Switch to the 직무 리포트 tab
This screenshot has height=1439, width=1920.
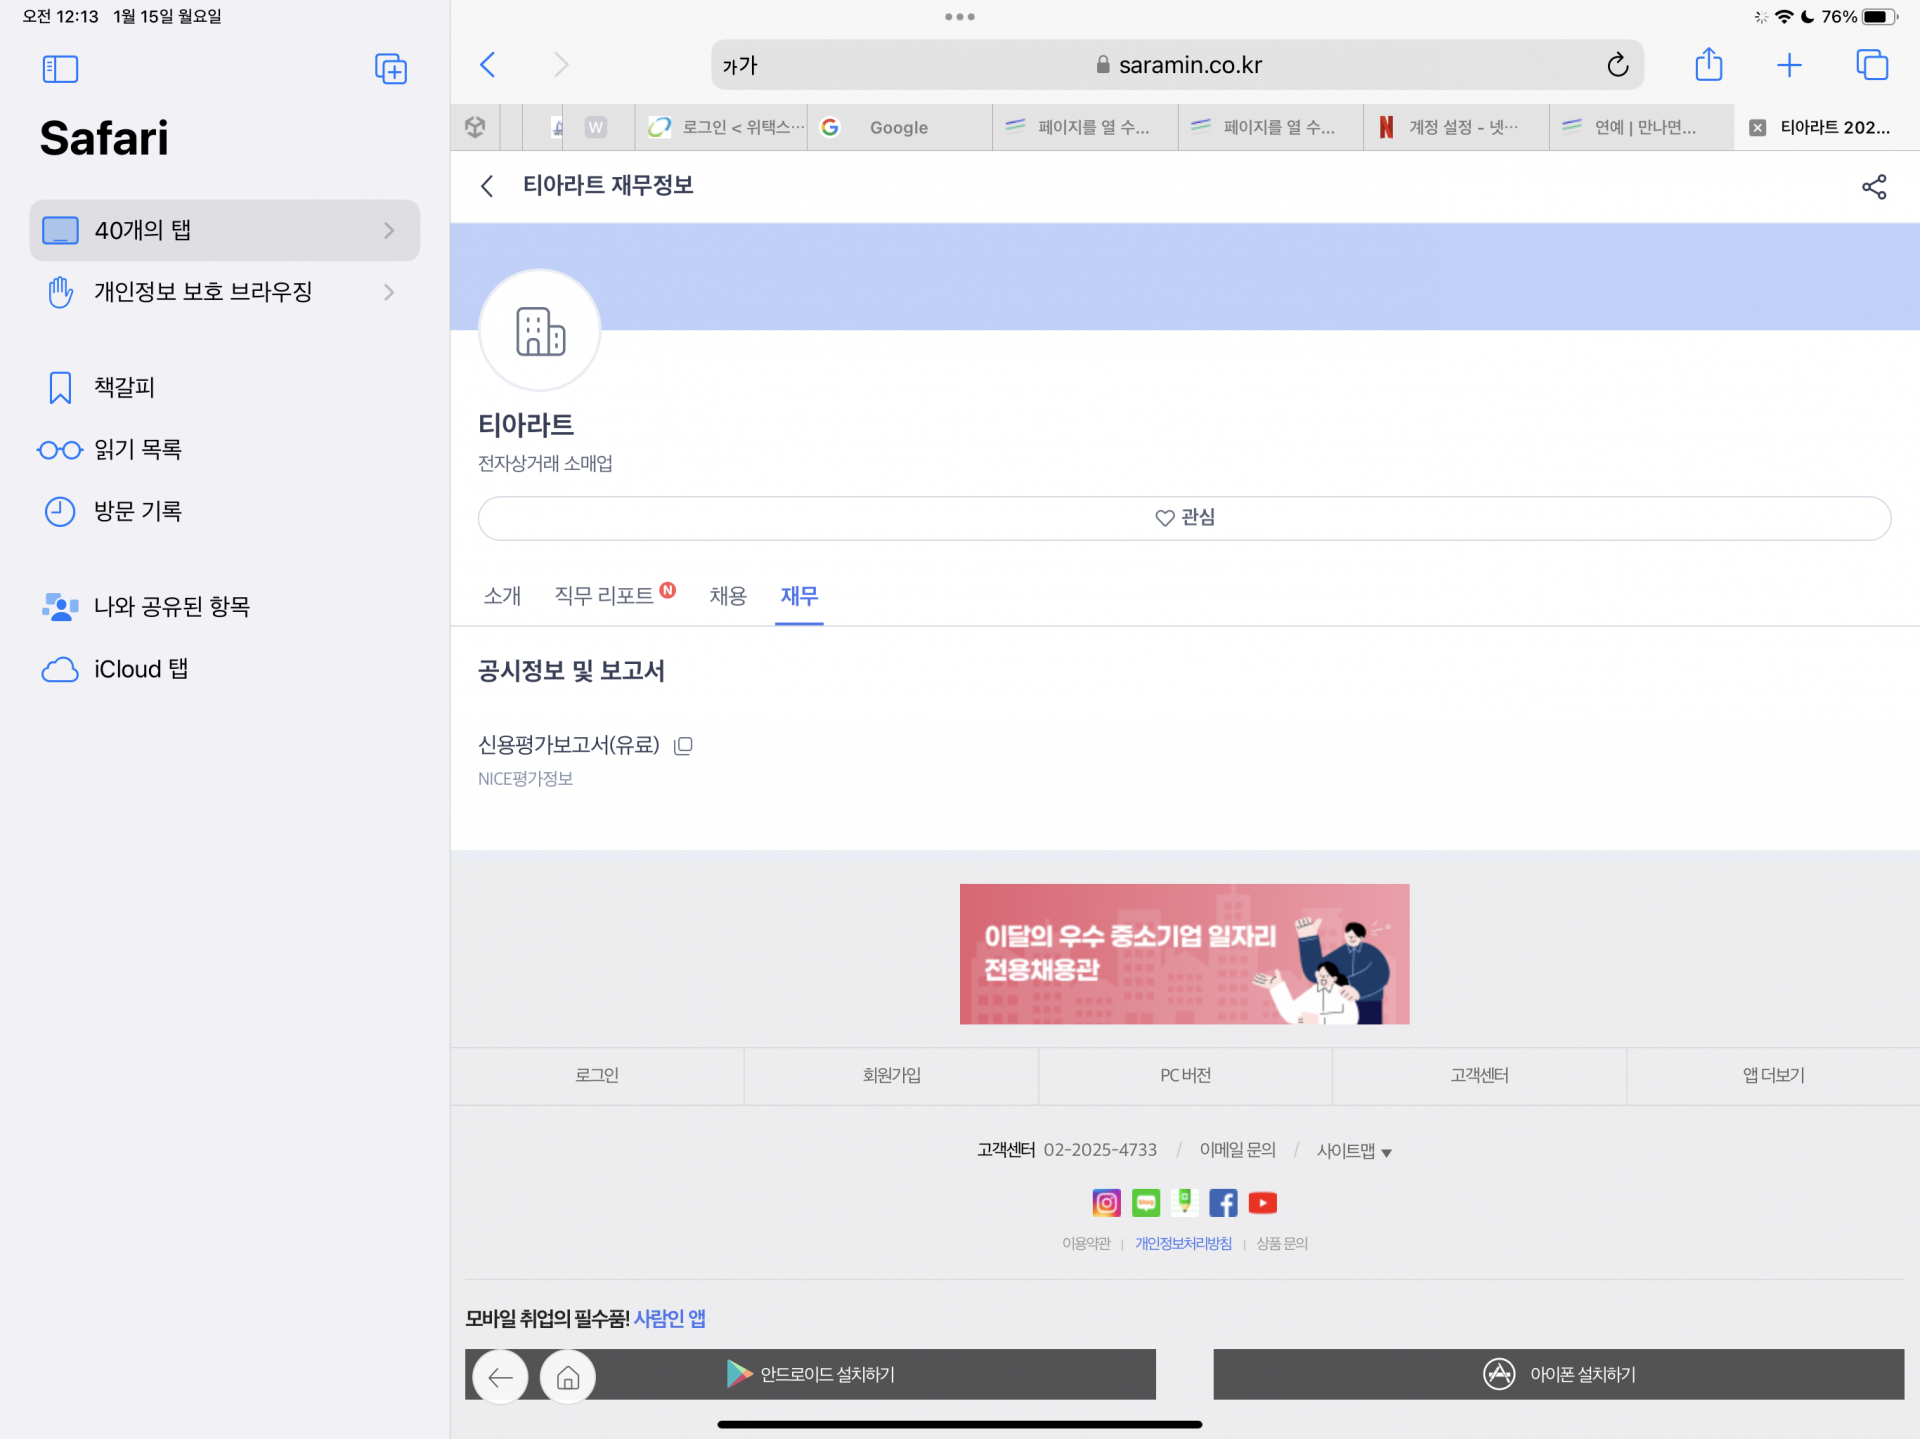tap(604, 596)
